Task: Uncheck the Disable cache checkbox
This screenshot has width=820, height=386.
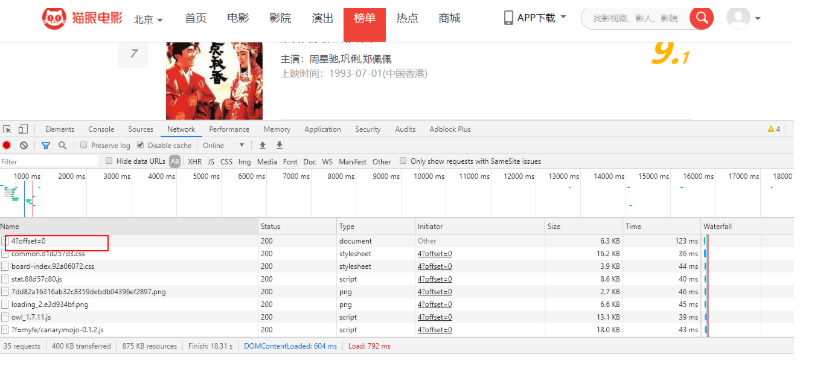Action: click(x=140, y=145)
